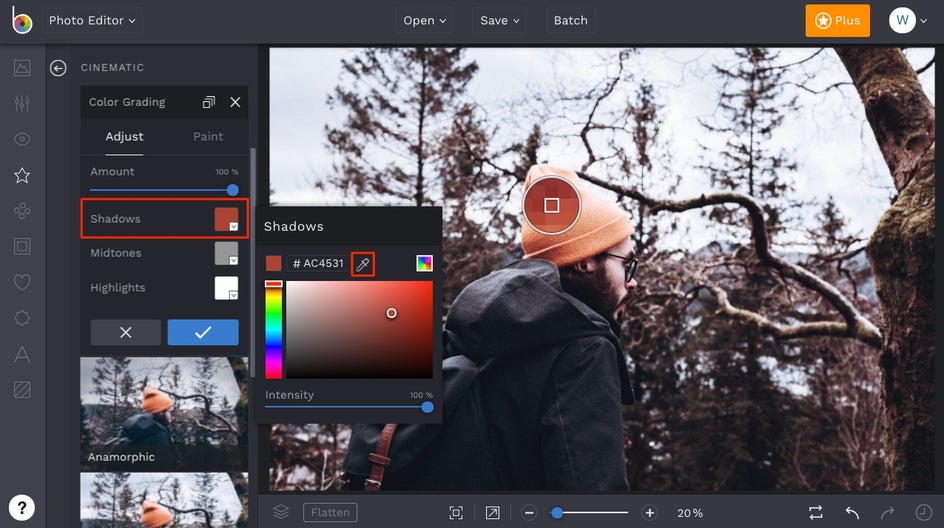Expand the user account W menu
This screenshot has width=944, height=528.
coord(908,20)
